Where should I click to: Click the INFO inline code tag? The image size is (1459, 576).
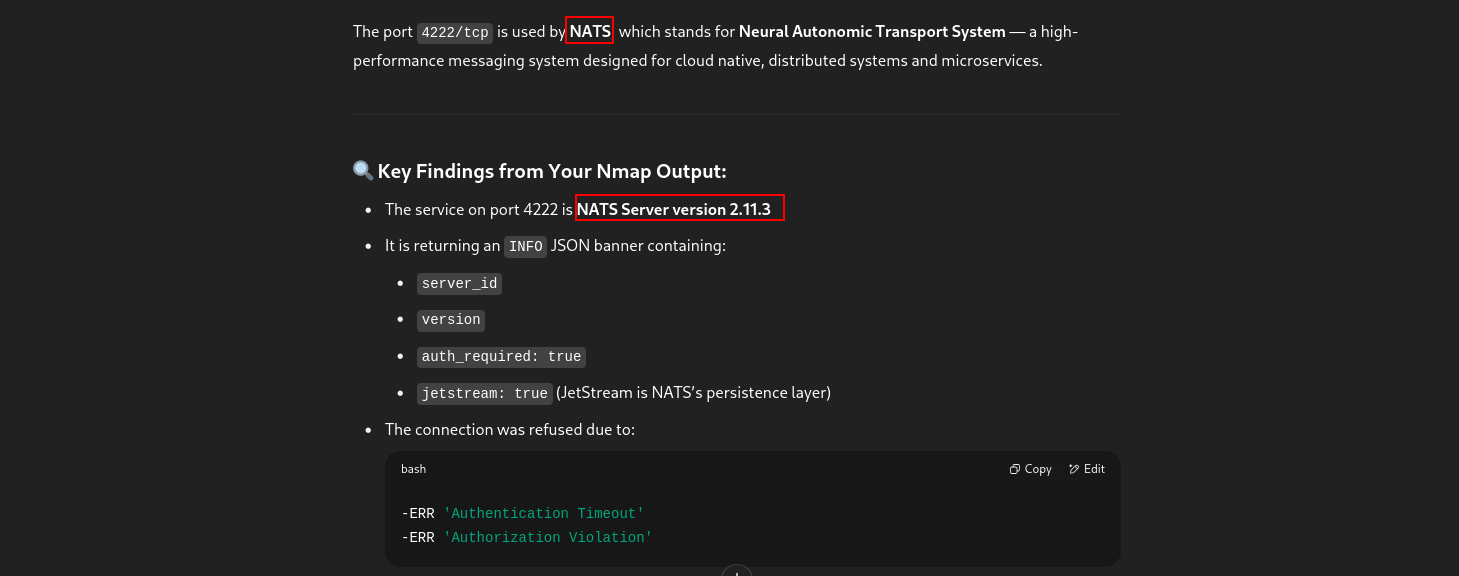click(525, 246)
